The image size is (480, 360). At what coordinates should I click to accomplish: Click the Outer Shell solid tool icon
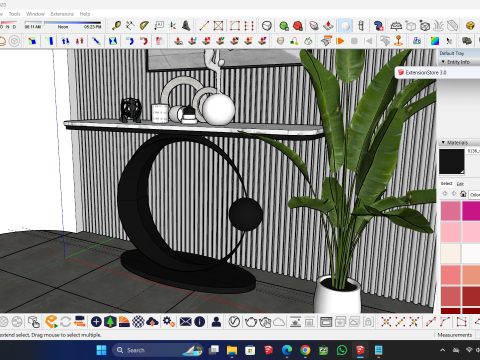pos(267,26)
